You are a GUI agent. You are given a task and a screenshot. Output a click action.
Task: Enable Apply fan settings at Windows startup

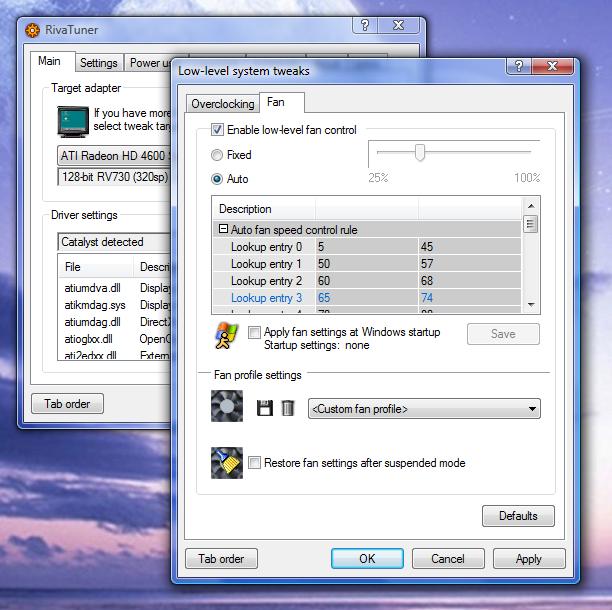(x=255, y=332)
